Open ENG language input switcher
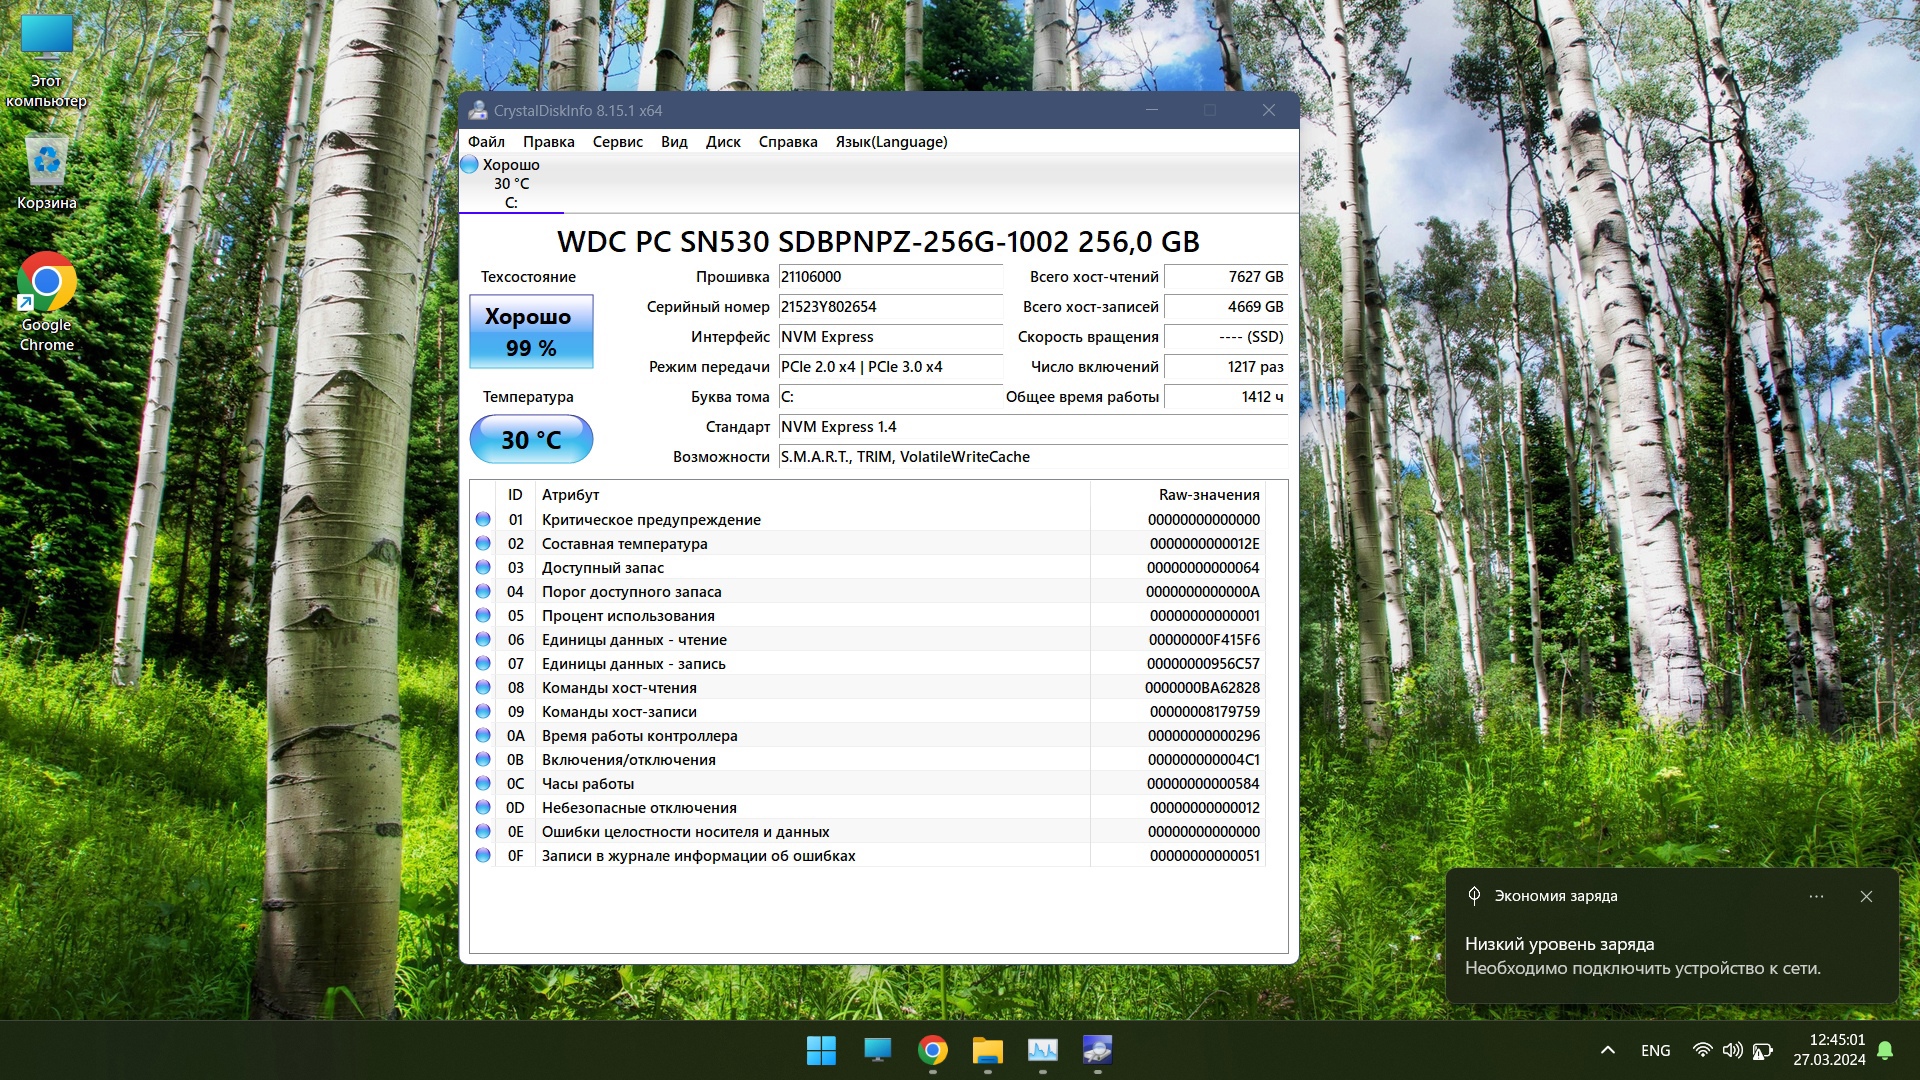 click(1655, 1050)
